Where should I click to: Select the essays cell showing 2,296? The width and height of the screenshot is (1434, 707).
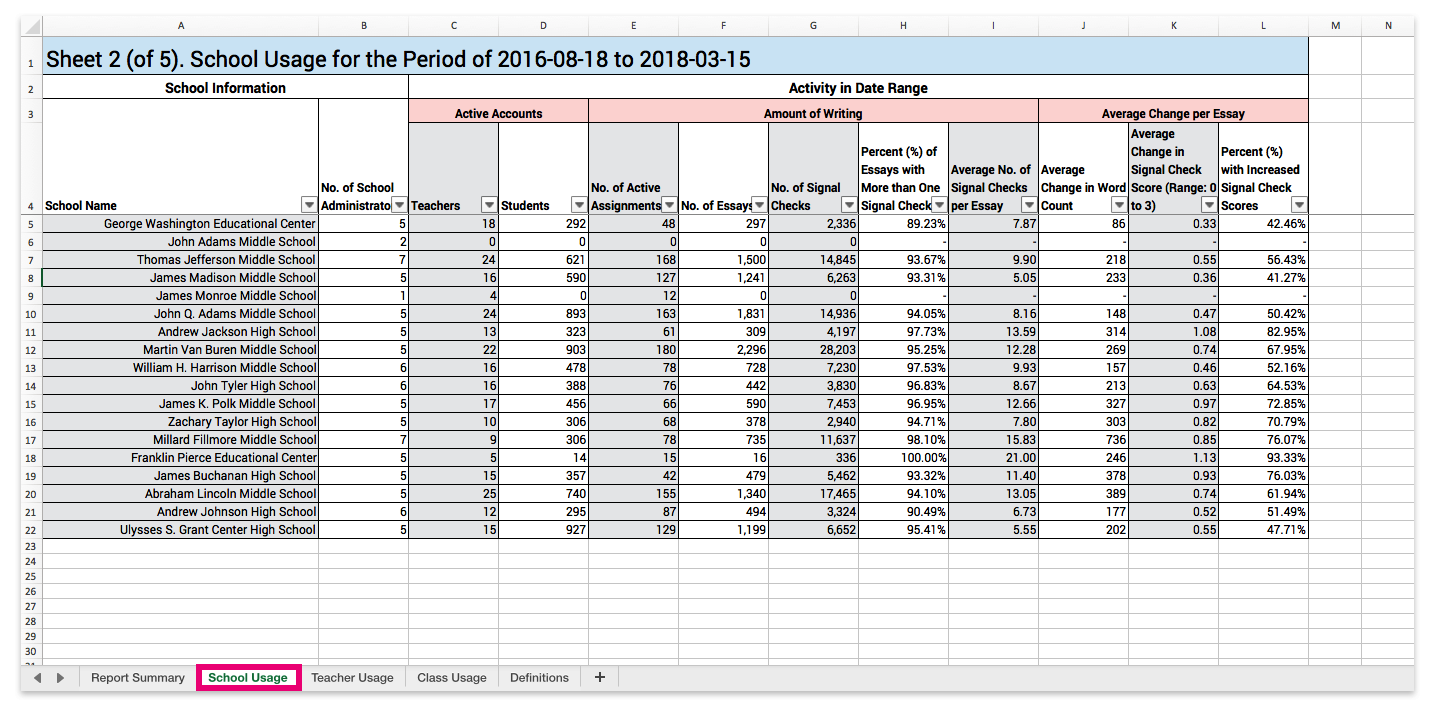click(724, 350)
